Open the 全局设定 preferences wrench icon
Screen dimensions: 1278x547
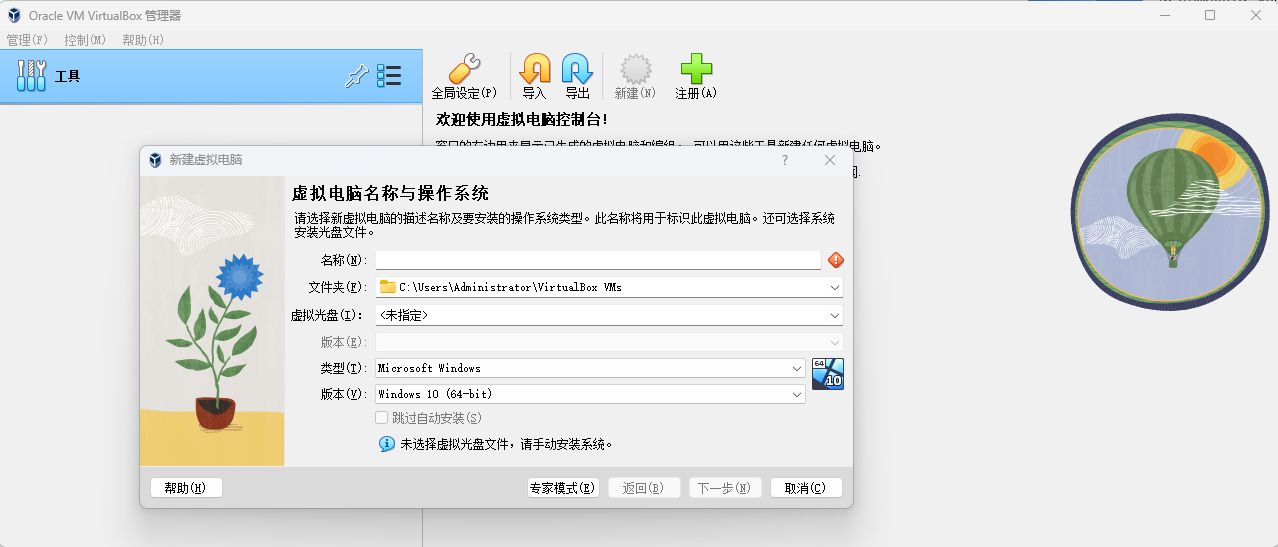click(464, 69)
